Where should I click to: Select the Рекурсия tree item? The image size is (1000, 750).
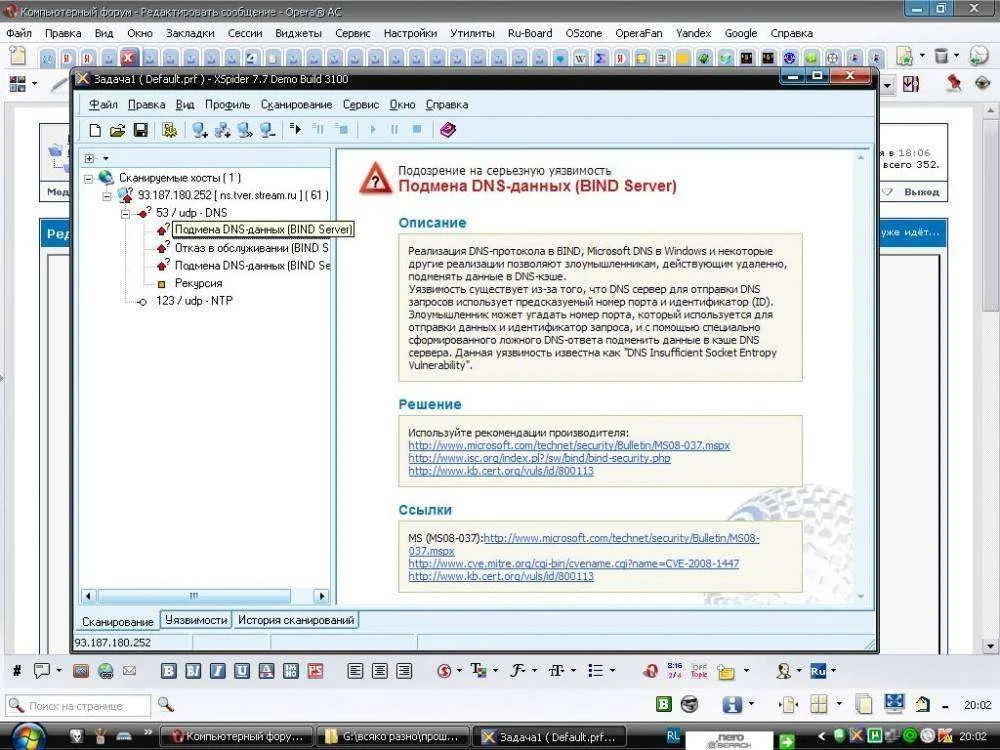point(198,283)
